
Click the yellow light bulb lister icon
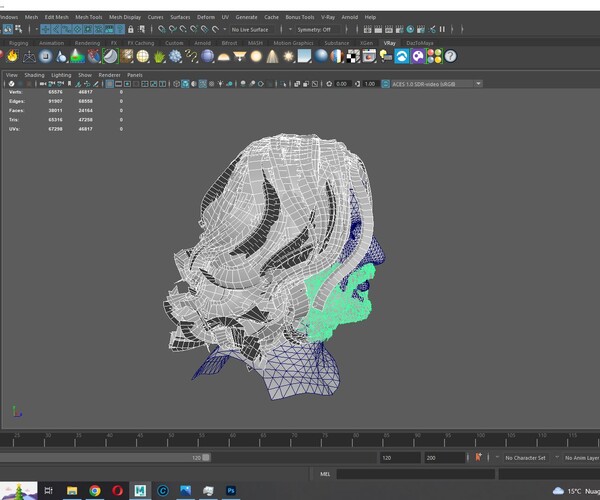(x=386, y=56)
